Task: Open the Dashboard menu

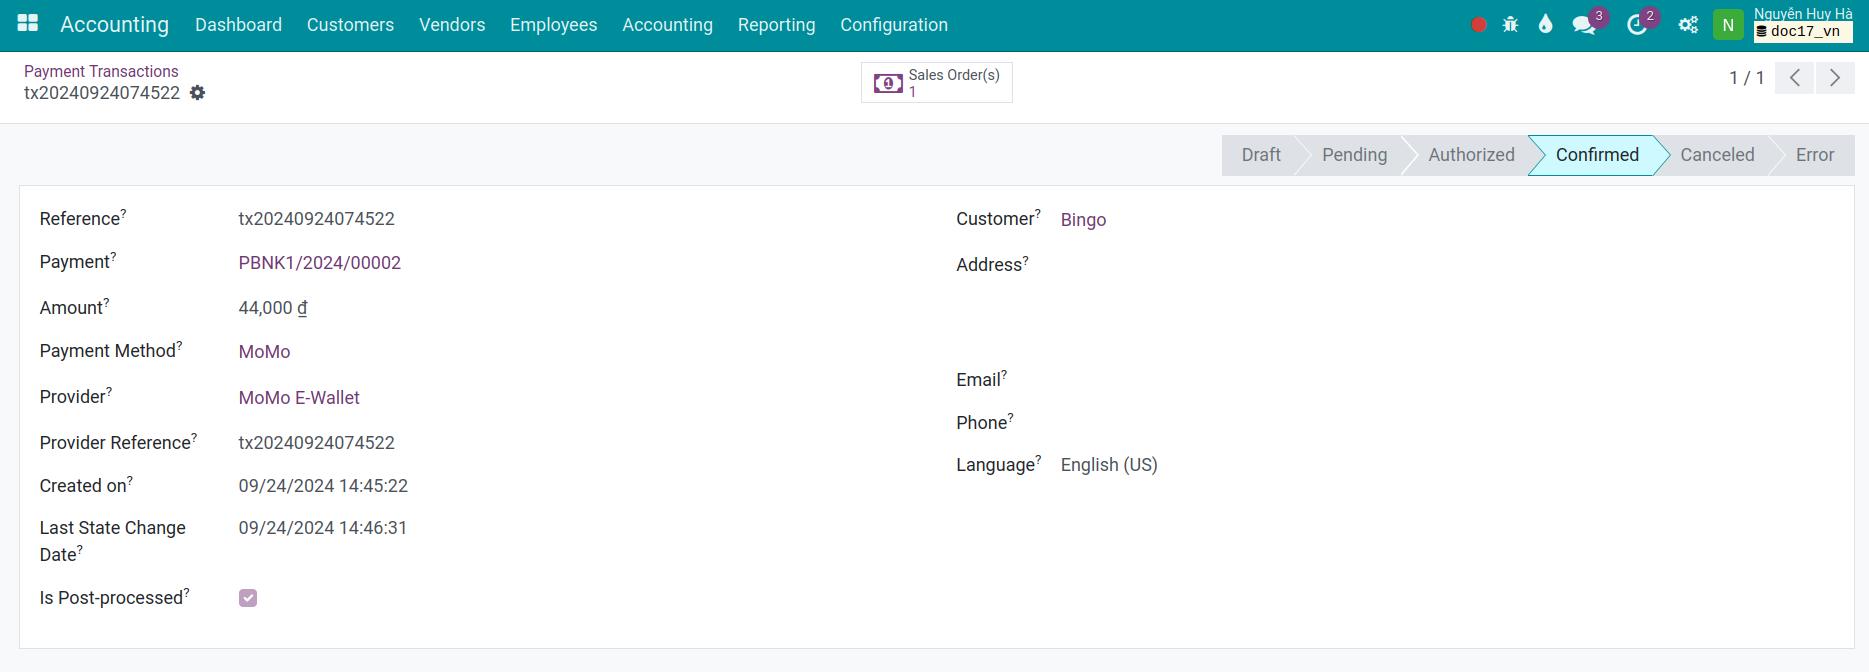Action: coord(238,25)
